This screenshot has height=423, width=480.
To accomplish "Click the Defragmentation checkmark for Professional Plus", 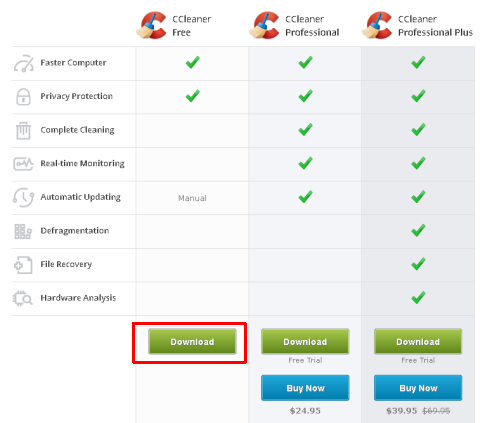I will pos(418,230).
